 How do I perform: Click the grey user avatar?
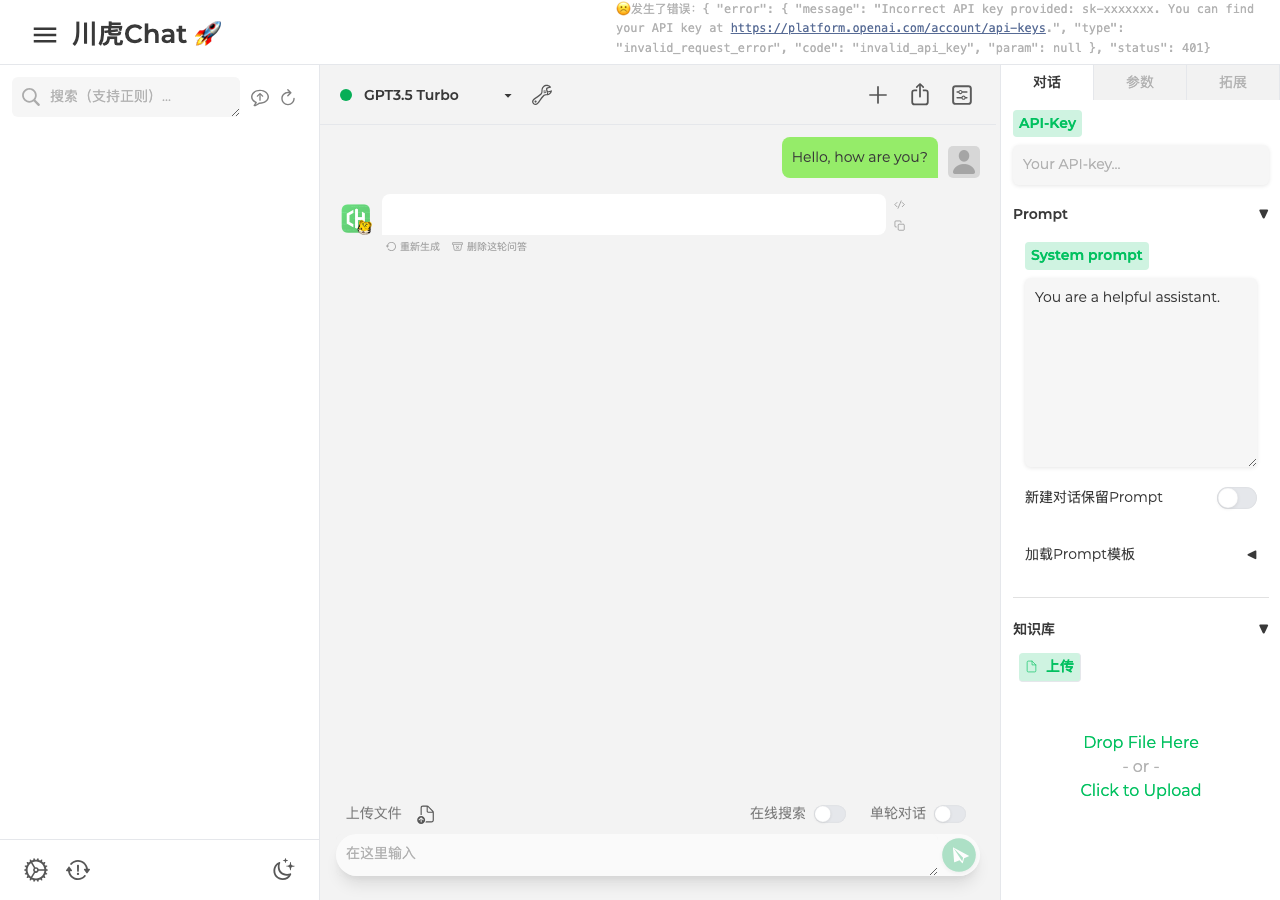[x=964, y=162]
